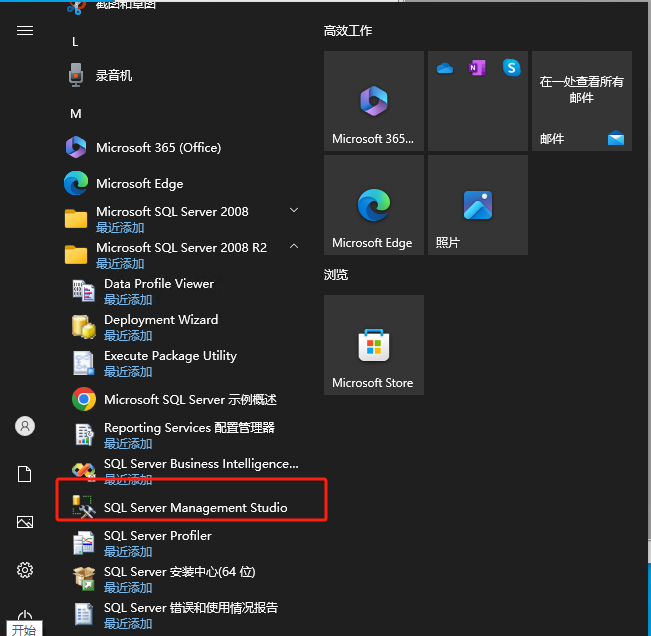Expand Microsoft SQL Server 2008 folder chevron
Image resolution: width=651 pixels, height=636 pixels.
pyautogui.click(x=294, y=210)
